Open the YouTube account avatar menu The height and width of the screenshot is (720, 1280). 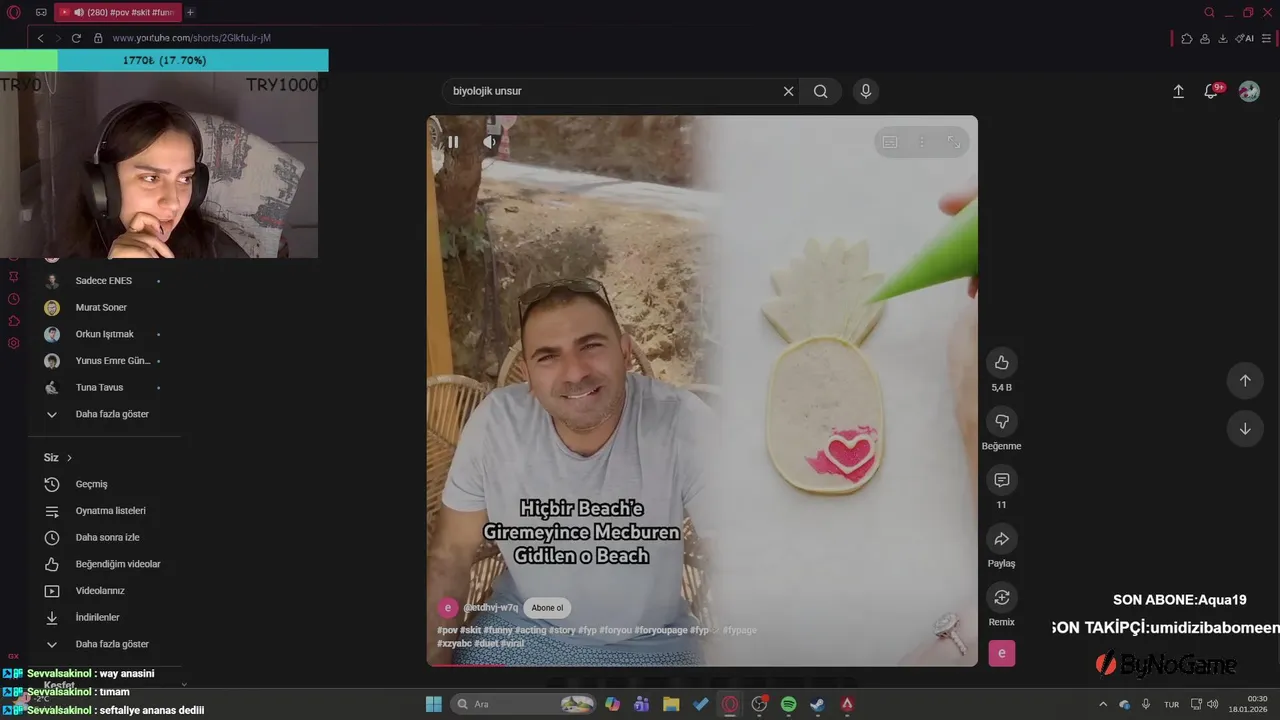tap(1249, 91)
